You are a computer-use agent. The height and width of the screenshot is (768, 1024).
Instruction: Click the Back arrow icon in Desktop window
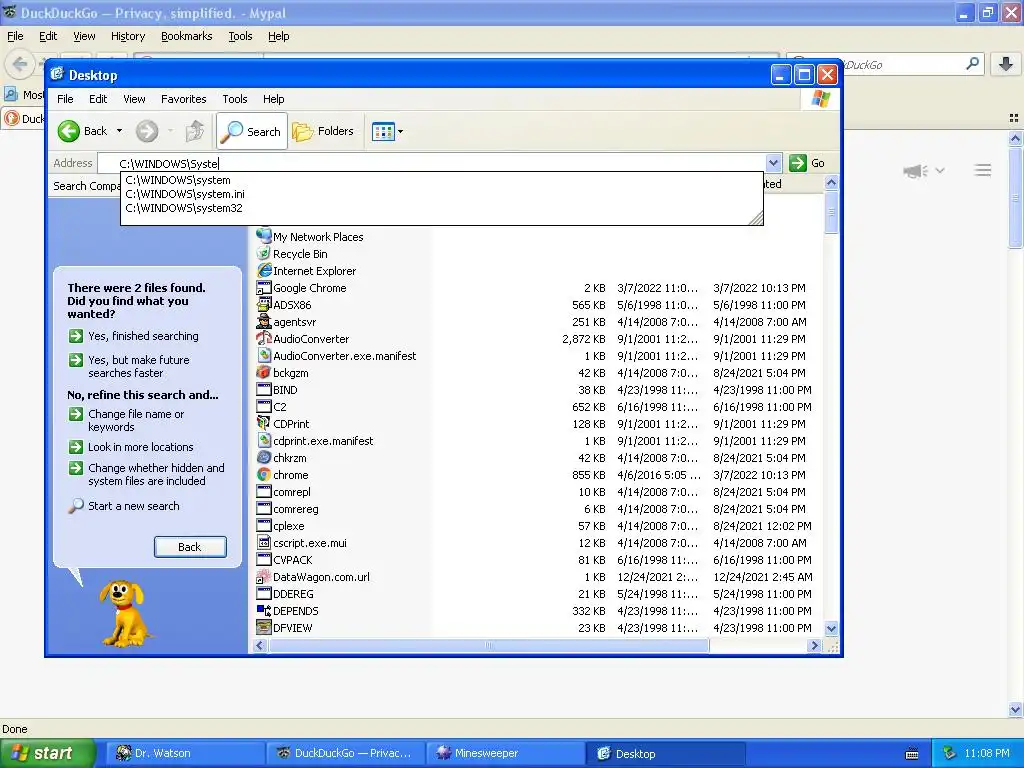tap(69, 131)
